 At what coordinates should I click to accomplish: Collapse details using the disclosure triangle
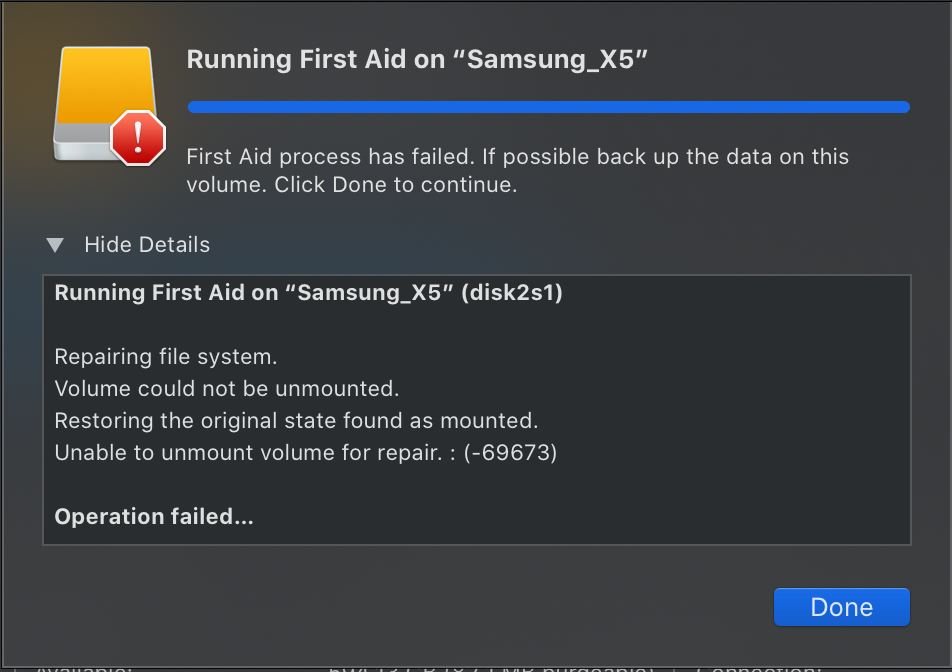tap(55, 245)
